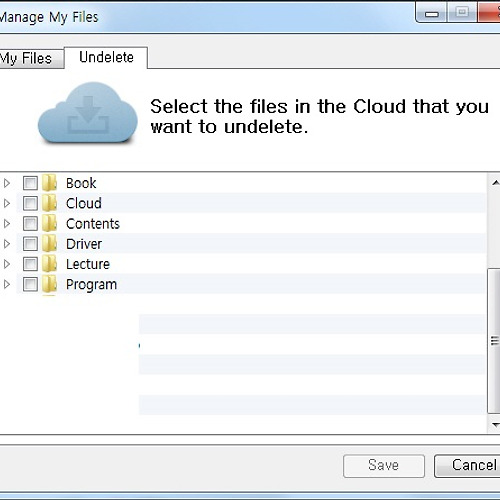Tick the Contents folder checkbox
500x500 pixels.
pos(30,224)
